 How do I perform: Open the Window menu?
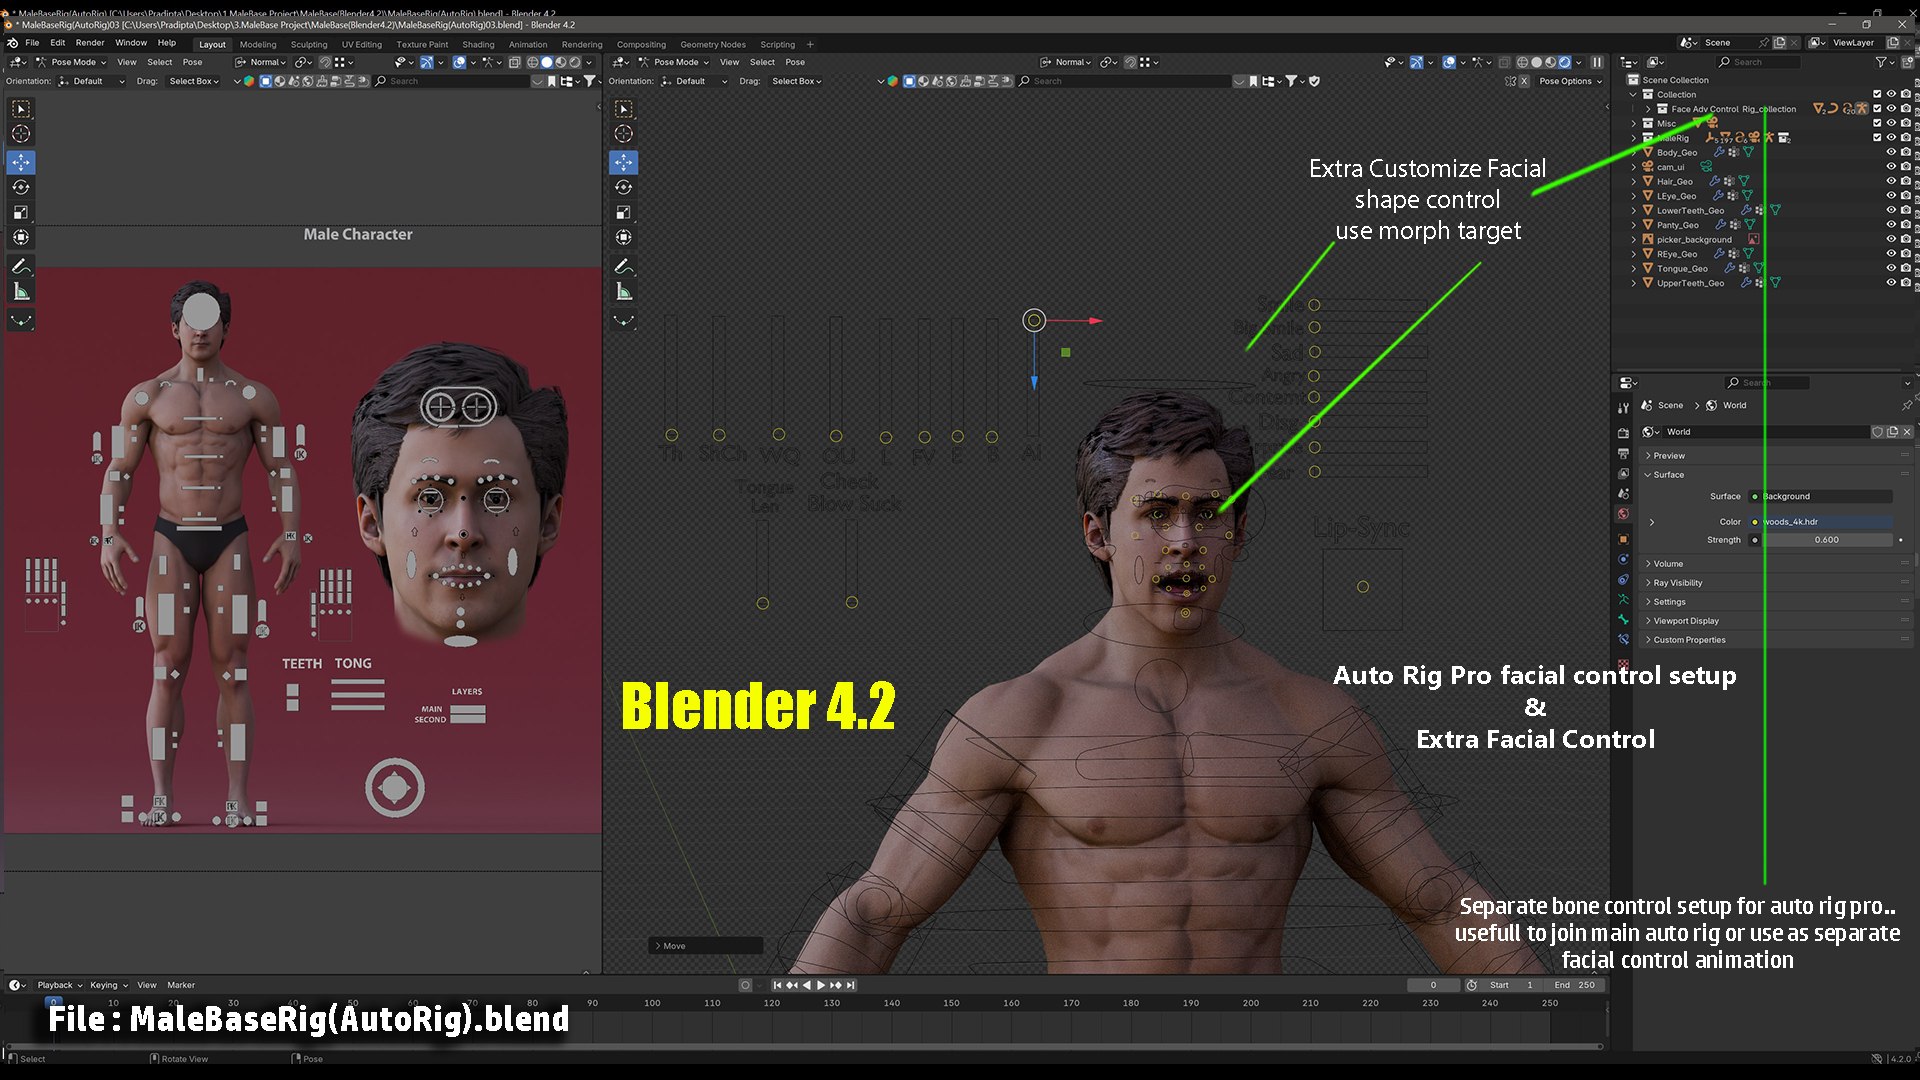coord(131,43)
